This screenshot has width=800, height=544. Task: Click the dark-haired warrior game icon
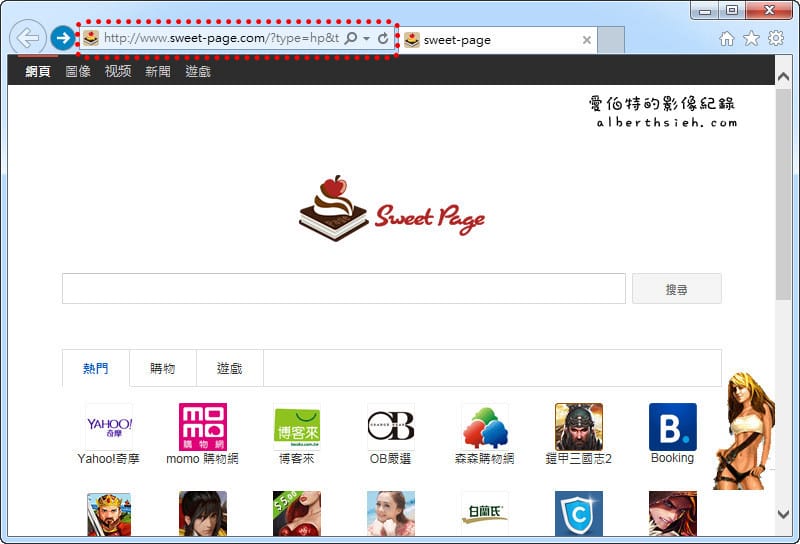click(x=203, y=513)
